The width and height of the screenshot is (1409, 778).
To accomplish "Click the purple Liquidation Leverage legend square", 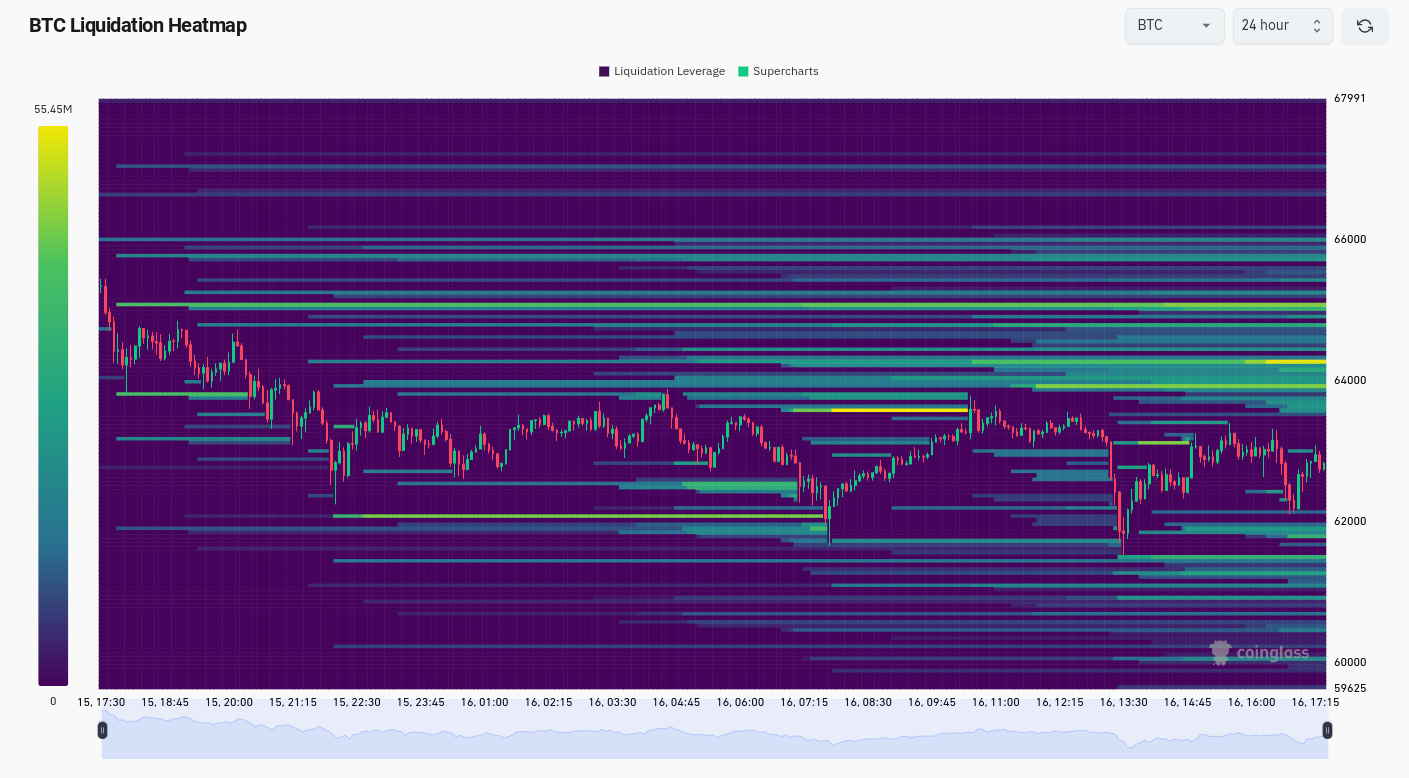I will (x=604, y=71).
